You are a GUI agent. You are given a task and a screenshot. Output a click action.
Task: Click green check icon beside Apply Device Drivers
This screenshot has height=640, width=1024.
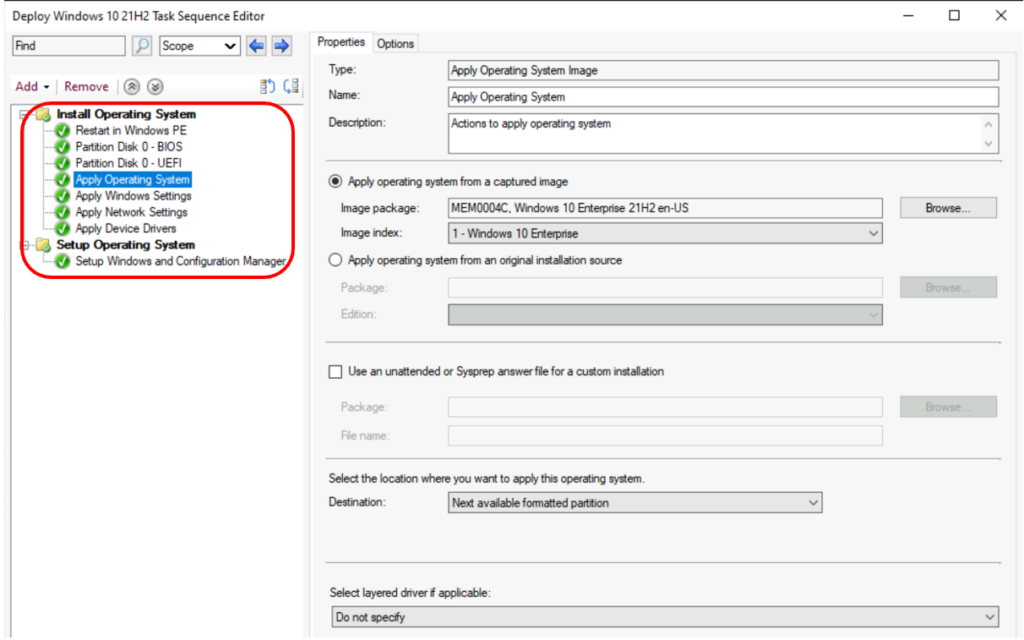63,229
